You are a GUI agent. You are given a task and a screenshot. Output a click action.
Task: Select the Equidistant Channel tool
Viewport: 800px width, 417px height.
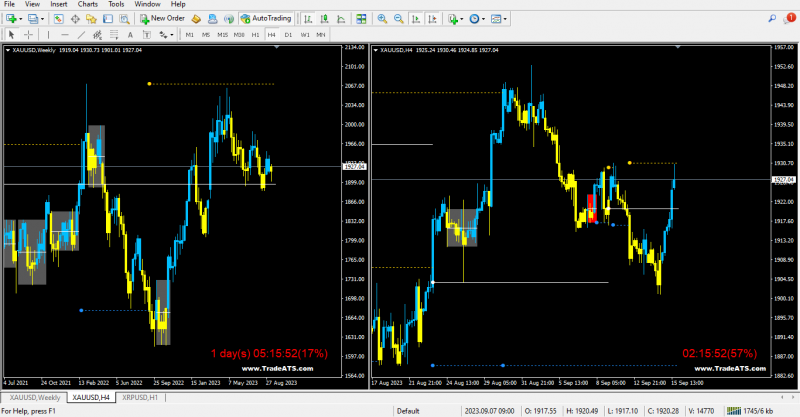(x=97, y=35)
